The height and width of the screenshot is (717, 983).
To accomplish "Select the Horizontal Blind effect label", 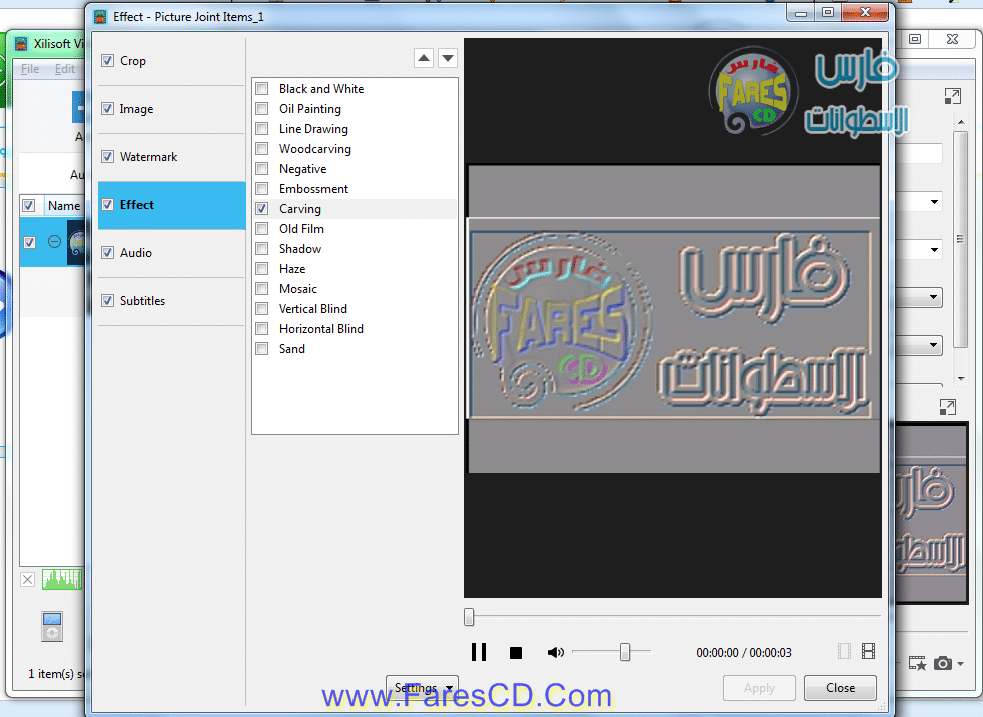I will pos(321,329).
